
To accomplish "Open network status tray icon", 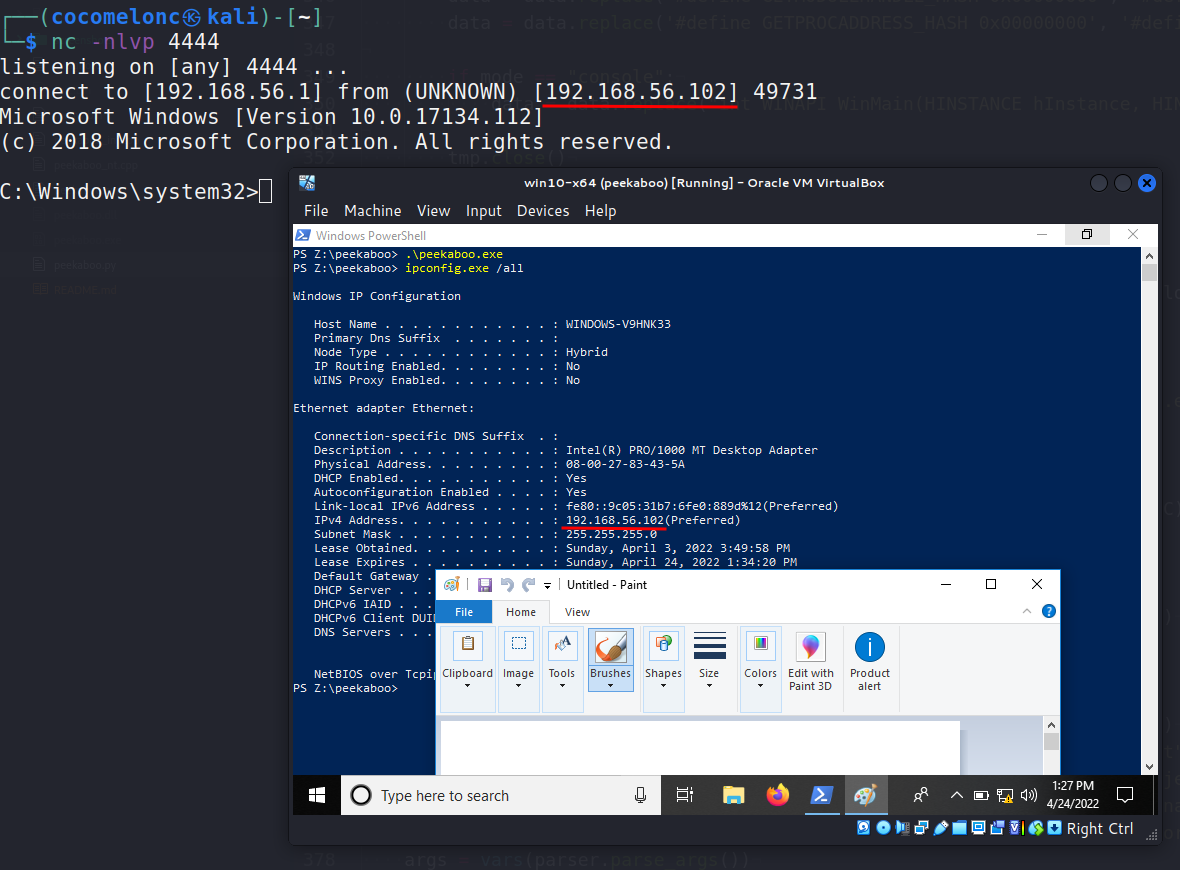I will pyautogui.click(x=1005, y=795).
